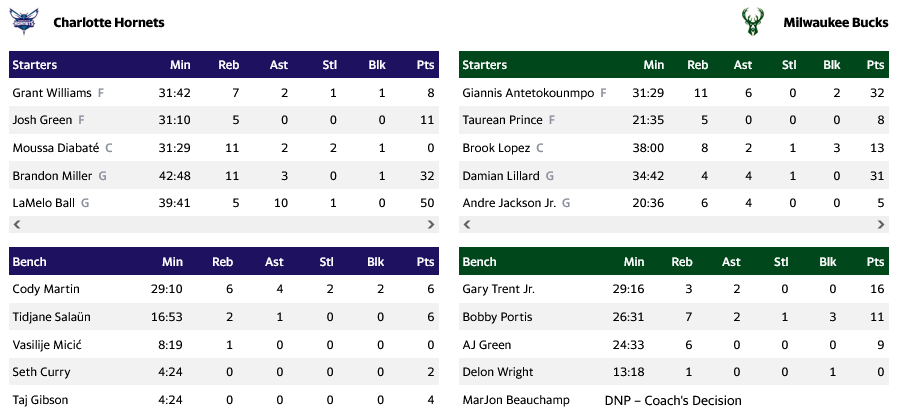The height and width of the screenshot is (414, 901).
Task: Click the Milwaukee Bucks team logo
Action: (754, 22)
